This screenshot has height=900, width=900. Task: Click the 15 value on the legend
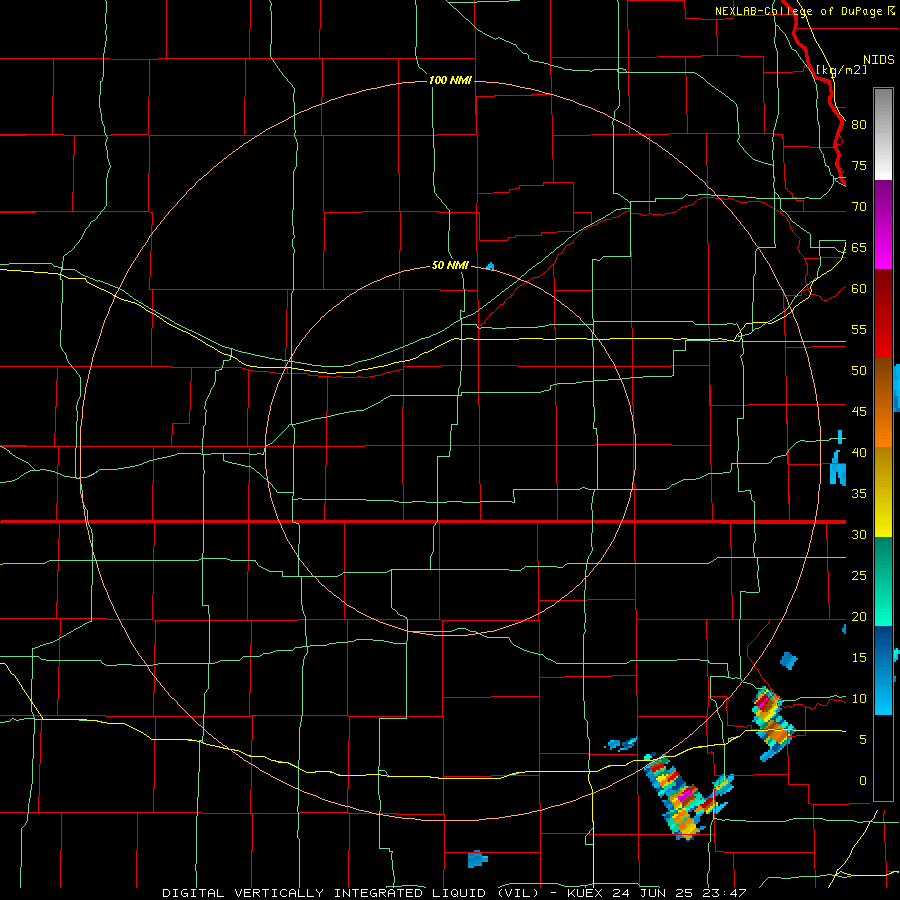859,658
